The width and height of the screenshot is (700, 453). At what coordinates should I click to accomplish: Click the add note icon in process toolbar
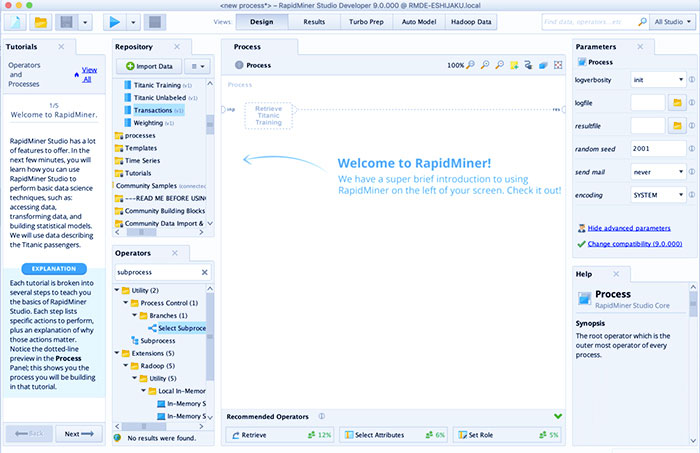point(514,65)
